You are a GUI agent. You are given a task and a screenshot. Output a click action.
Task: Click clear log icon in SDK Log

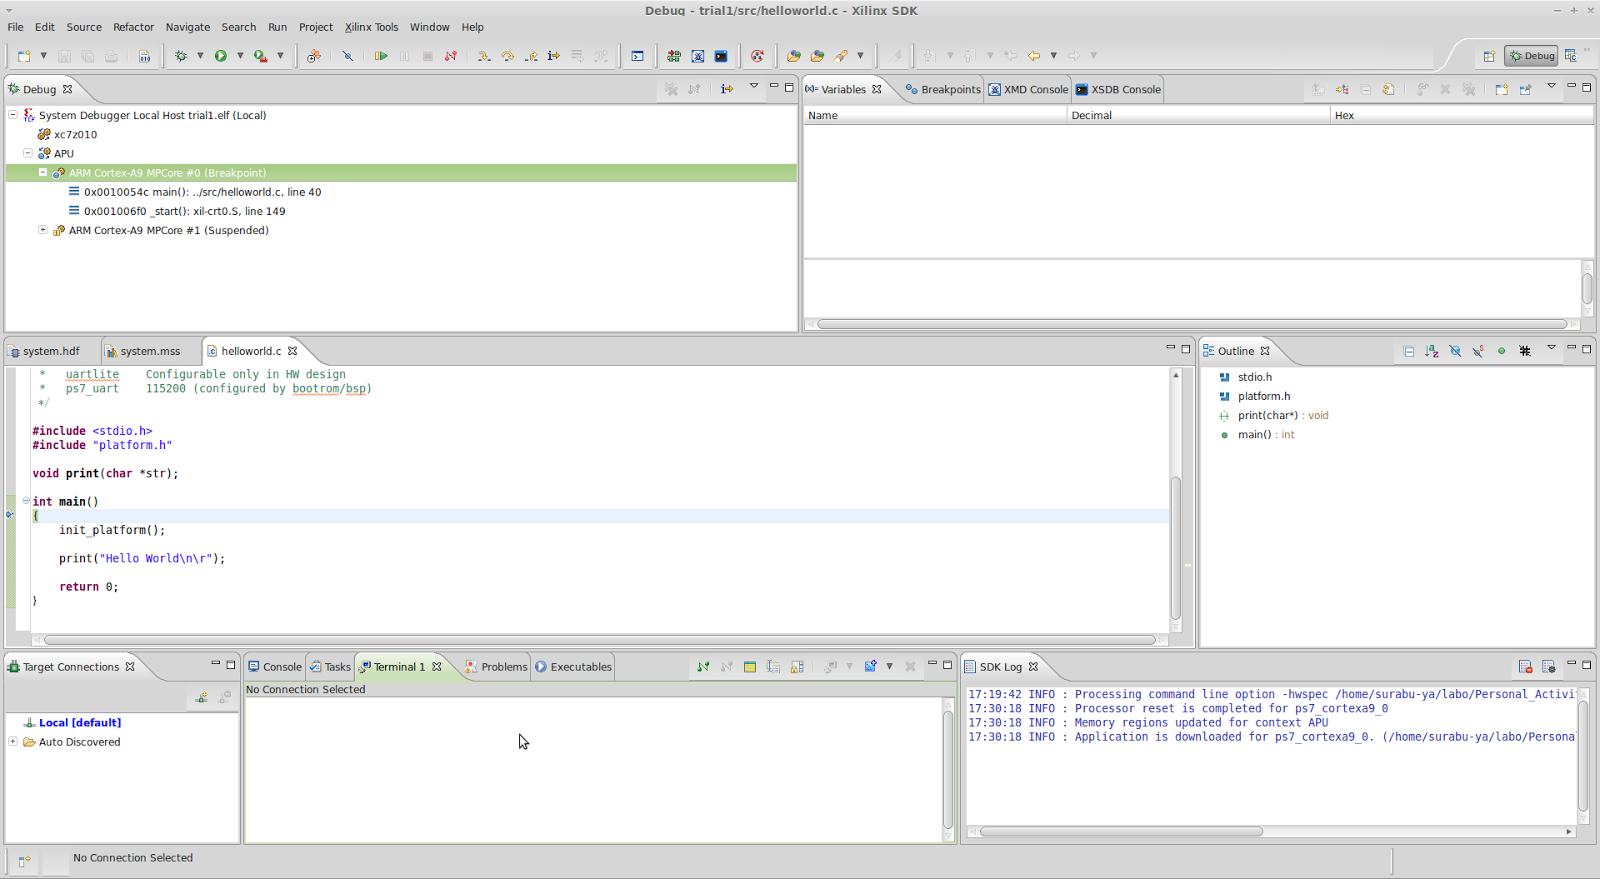tap(1525, 667)
